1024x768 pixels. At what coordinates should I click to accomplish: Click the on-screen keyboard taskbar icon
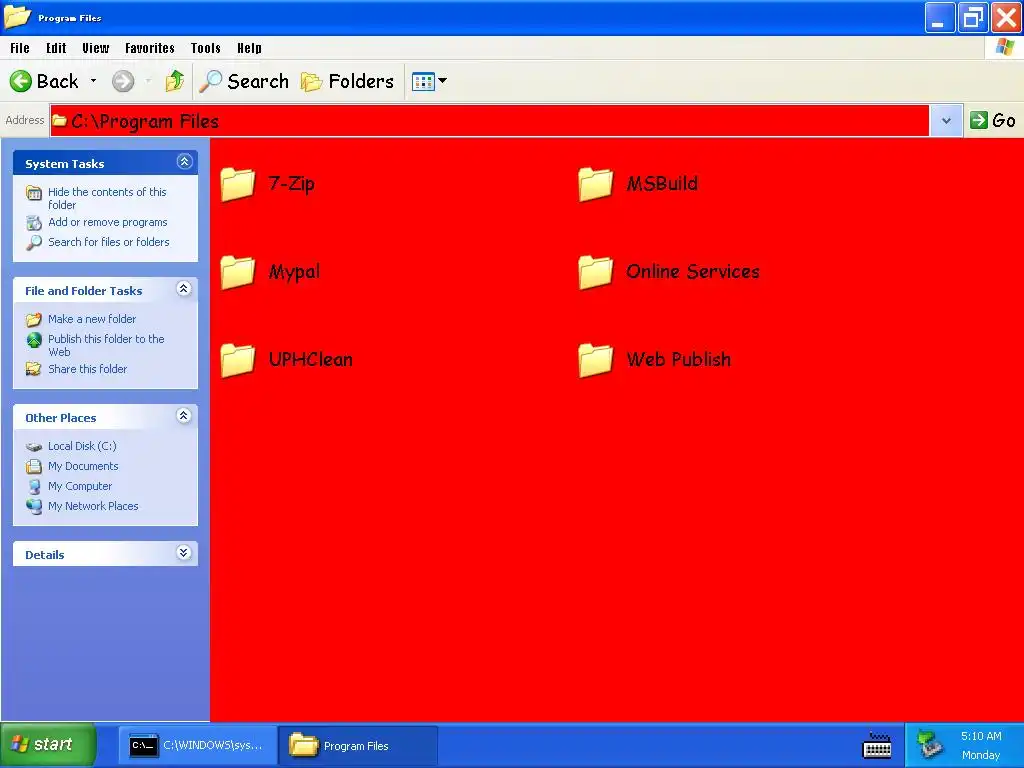coord(877,745)
